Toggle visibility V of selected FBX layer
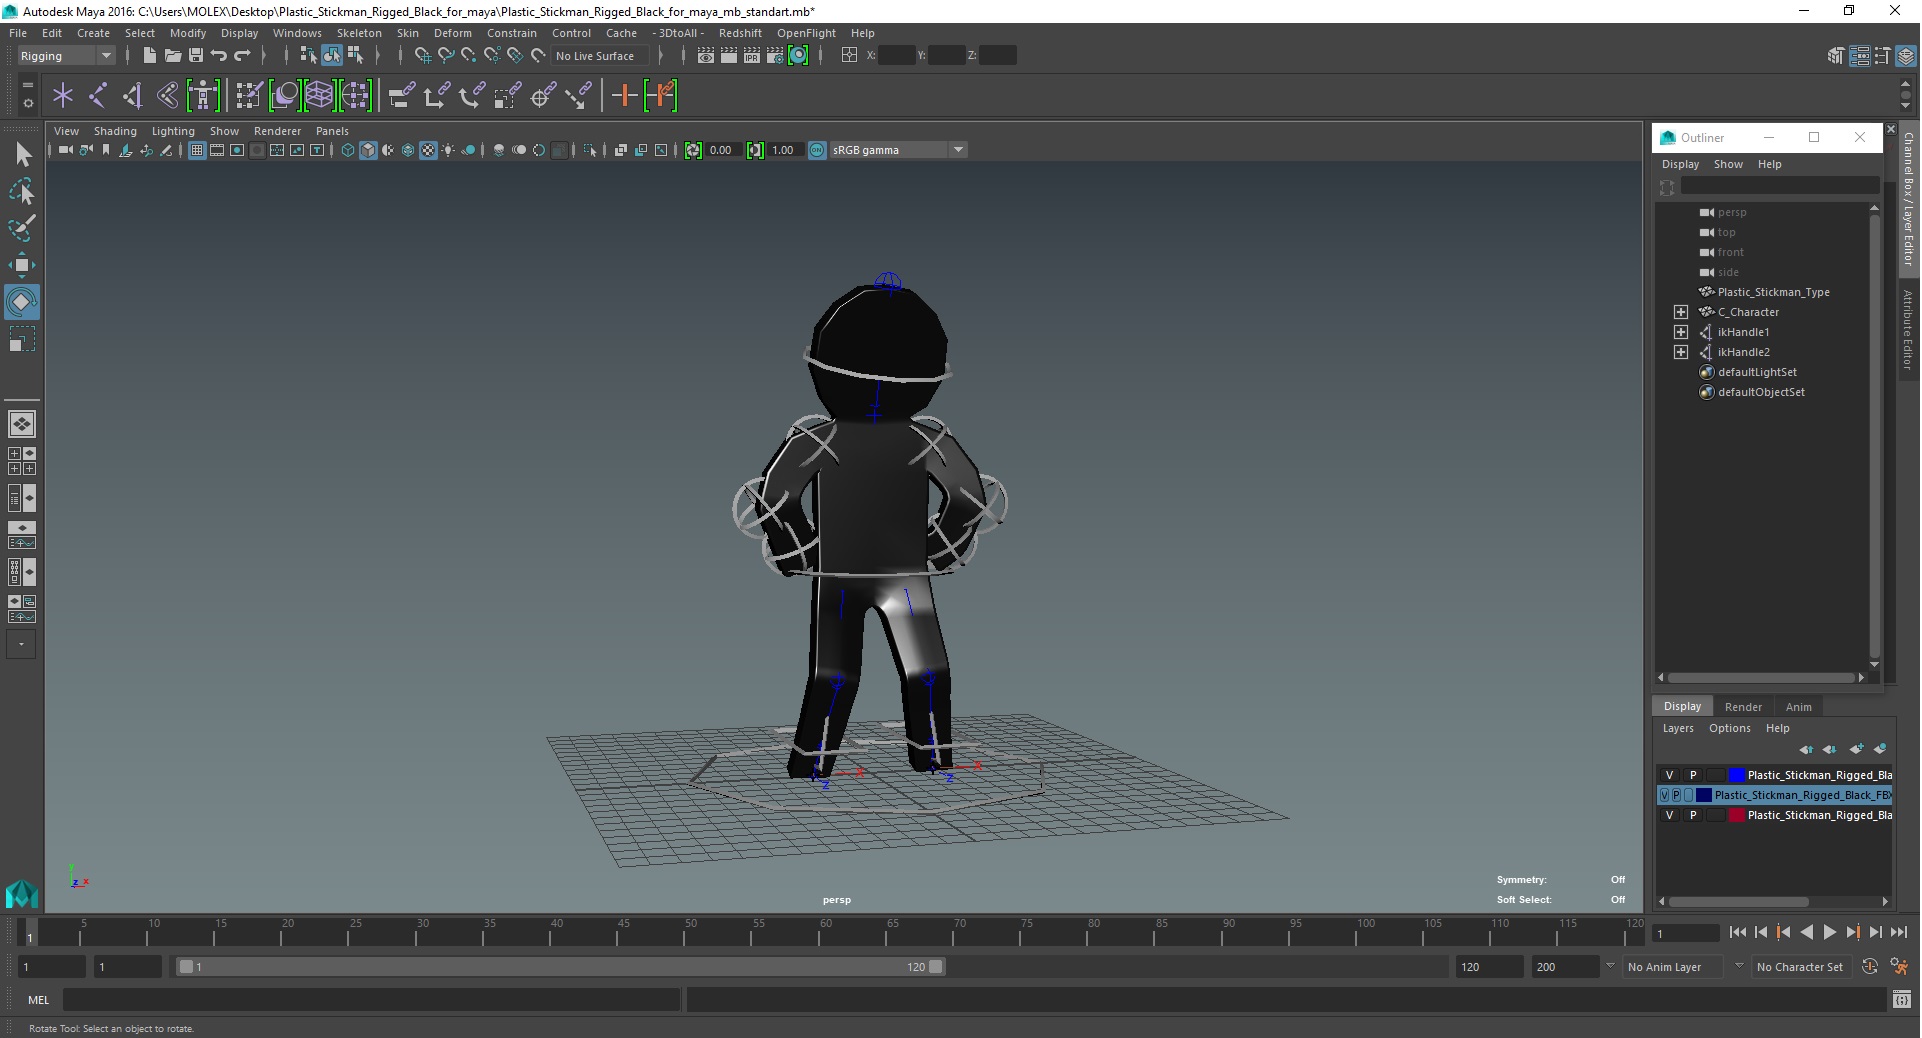Viewport: 1922px width, 1038px height. coord(1664,795)
